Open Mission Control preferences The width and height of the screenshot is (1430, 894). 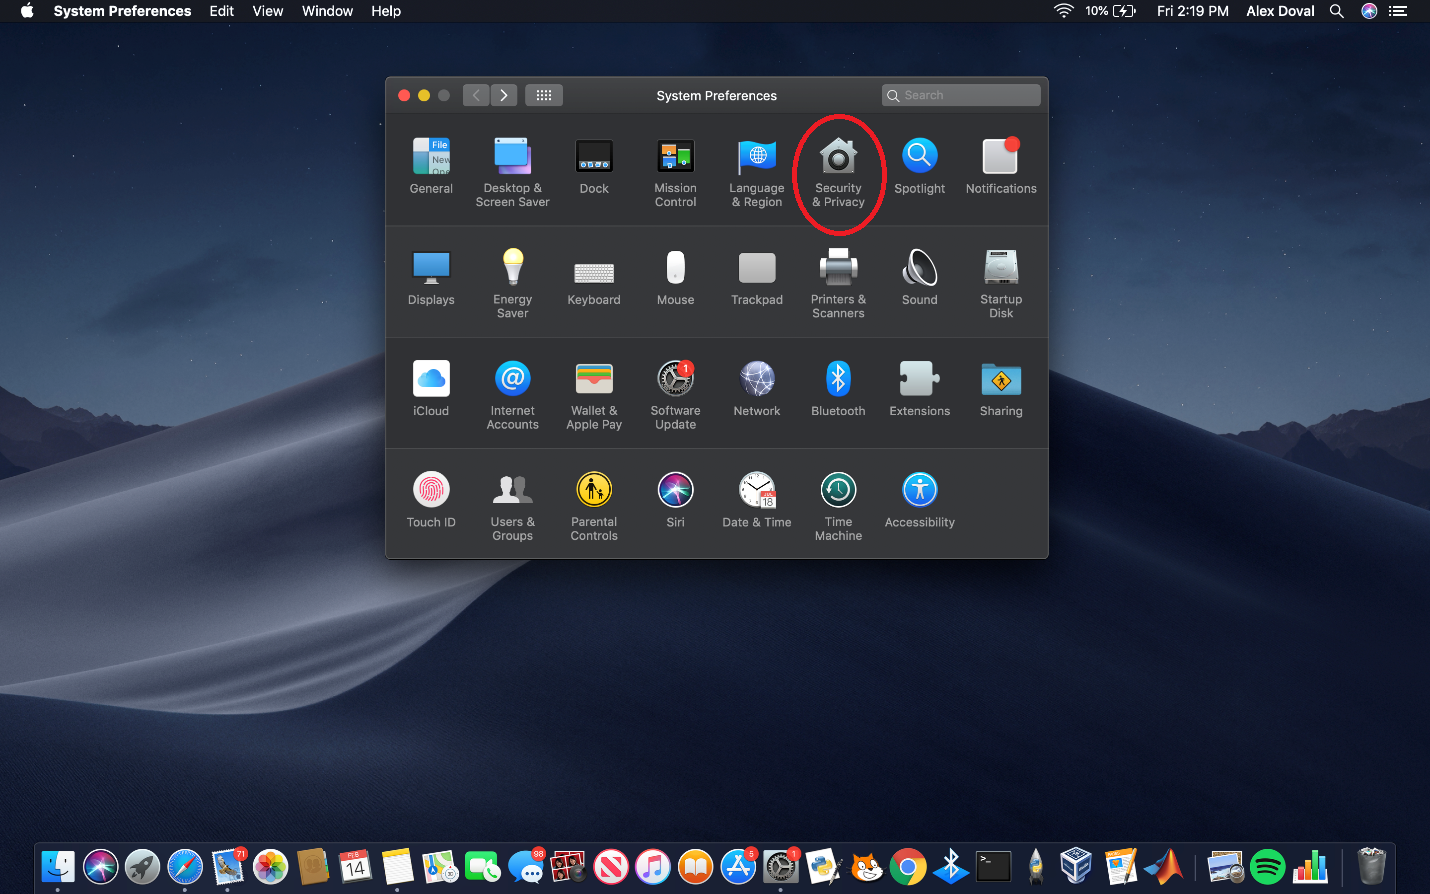(x=676, y=172)
